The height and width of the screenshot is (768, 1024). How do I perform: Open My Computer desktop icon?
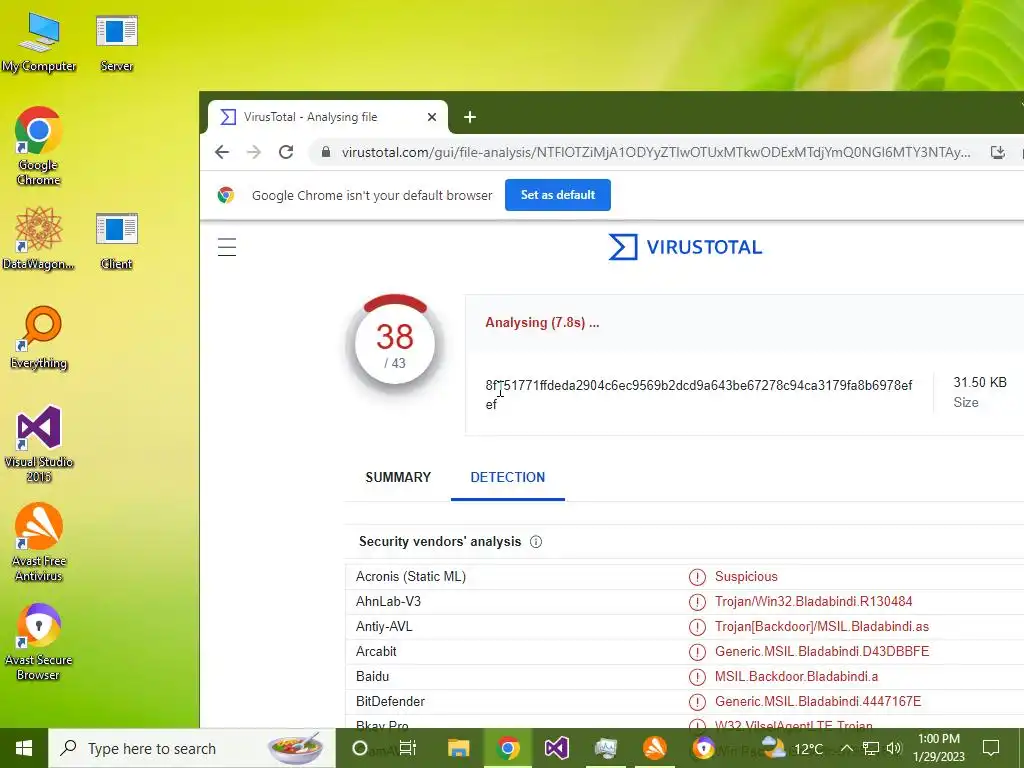39,42
